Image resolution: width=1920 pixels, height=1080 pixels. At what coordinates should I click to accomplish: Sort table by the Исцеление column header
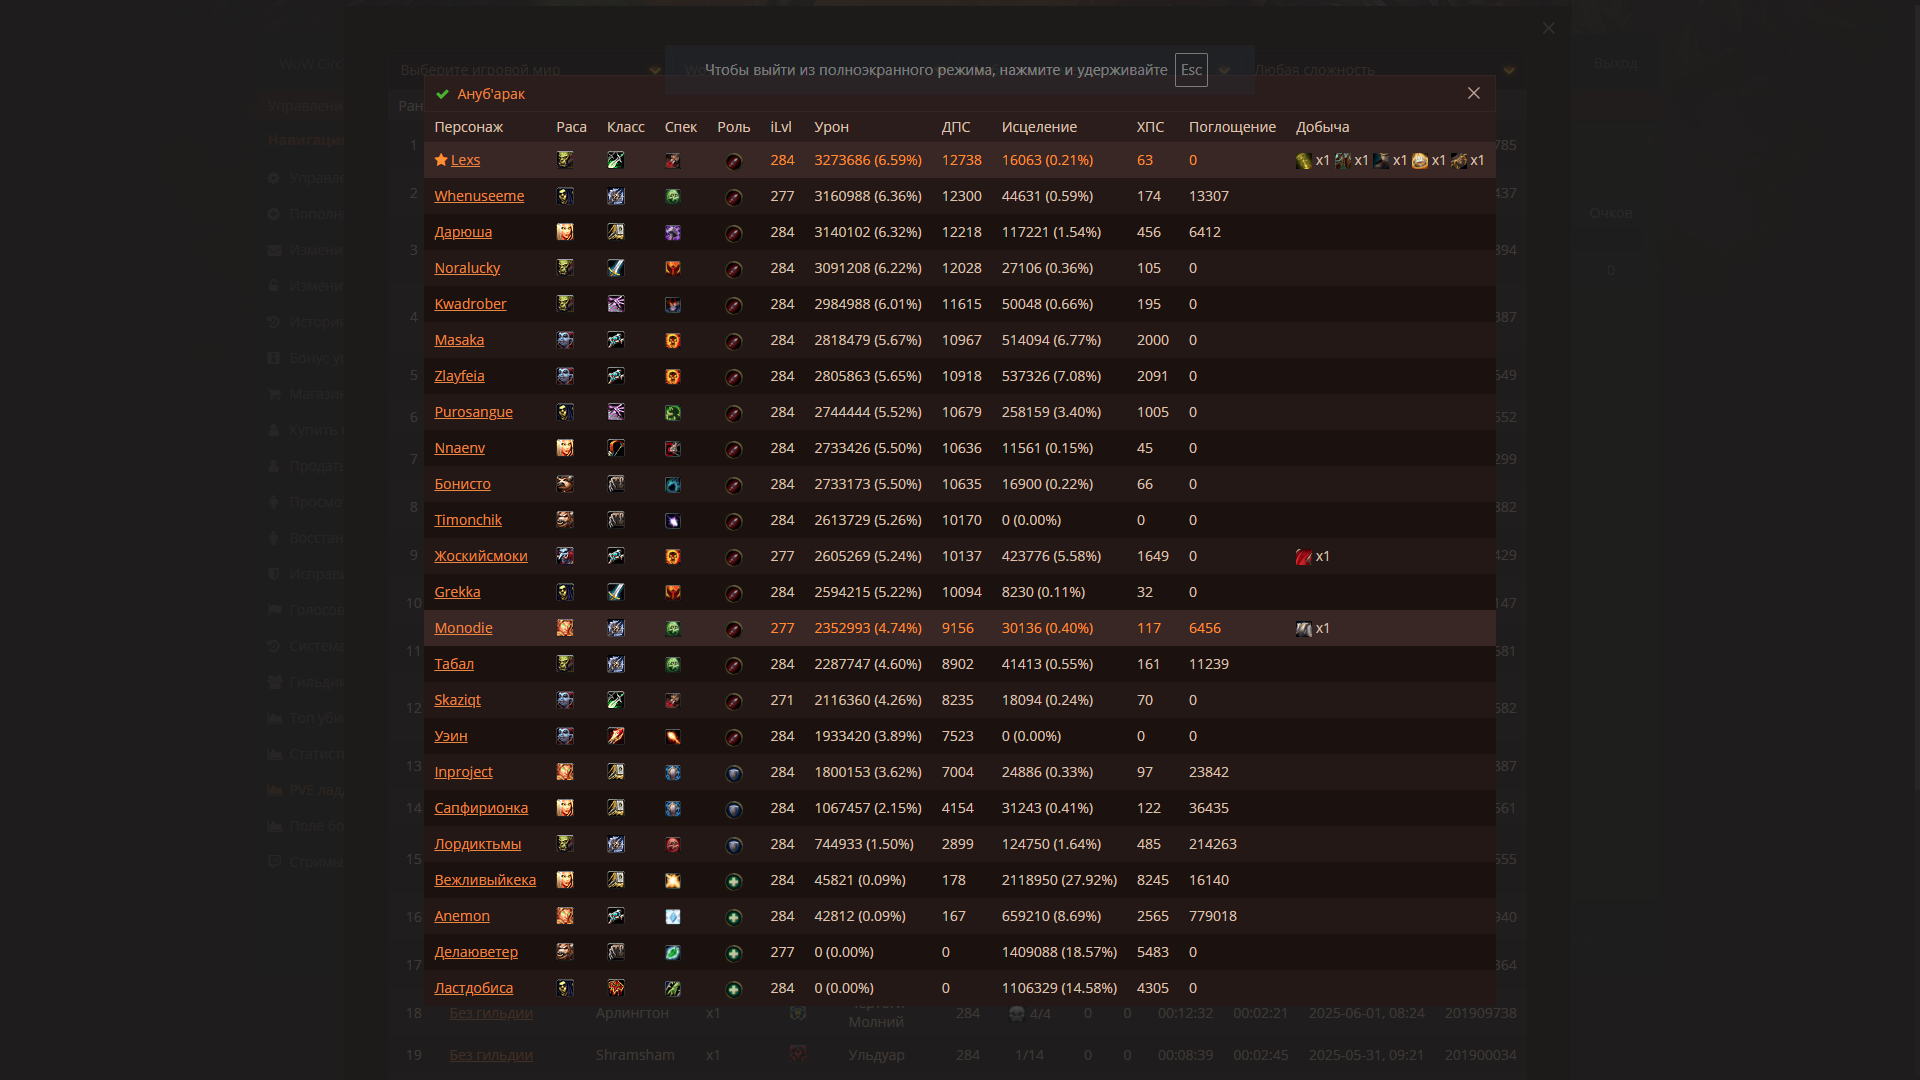click(x=1039, y=127)
